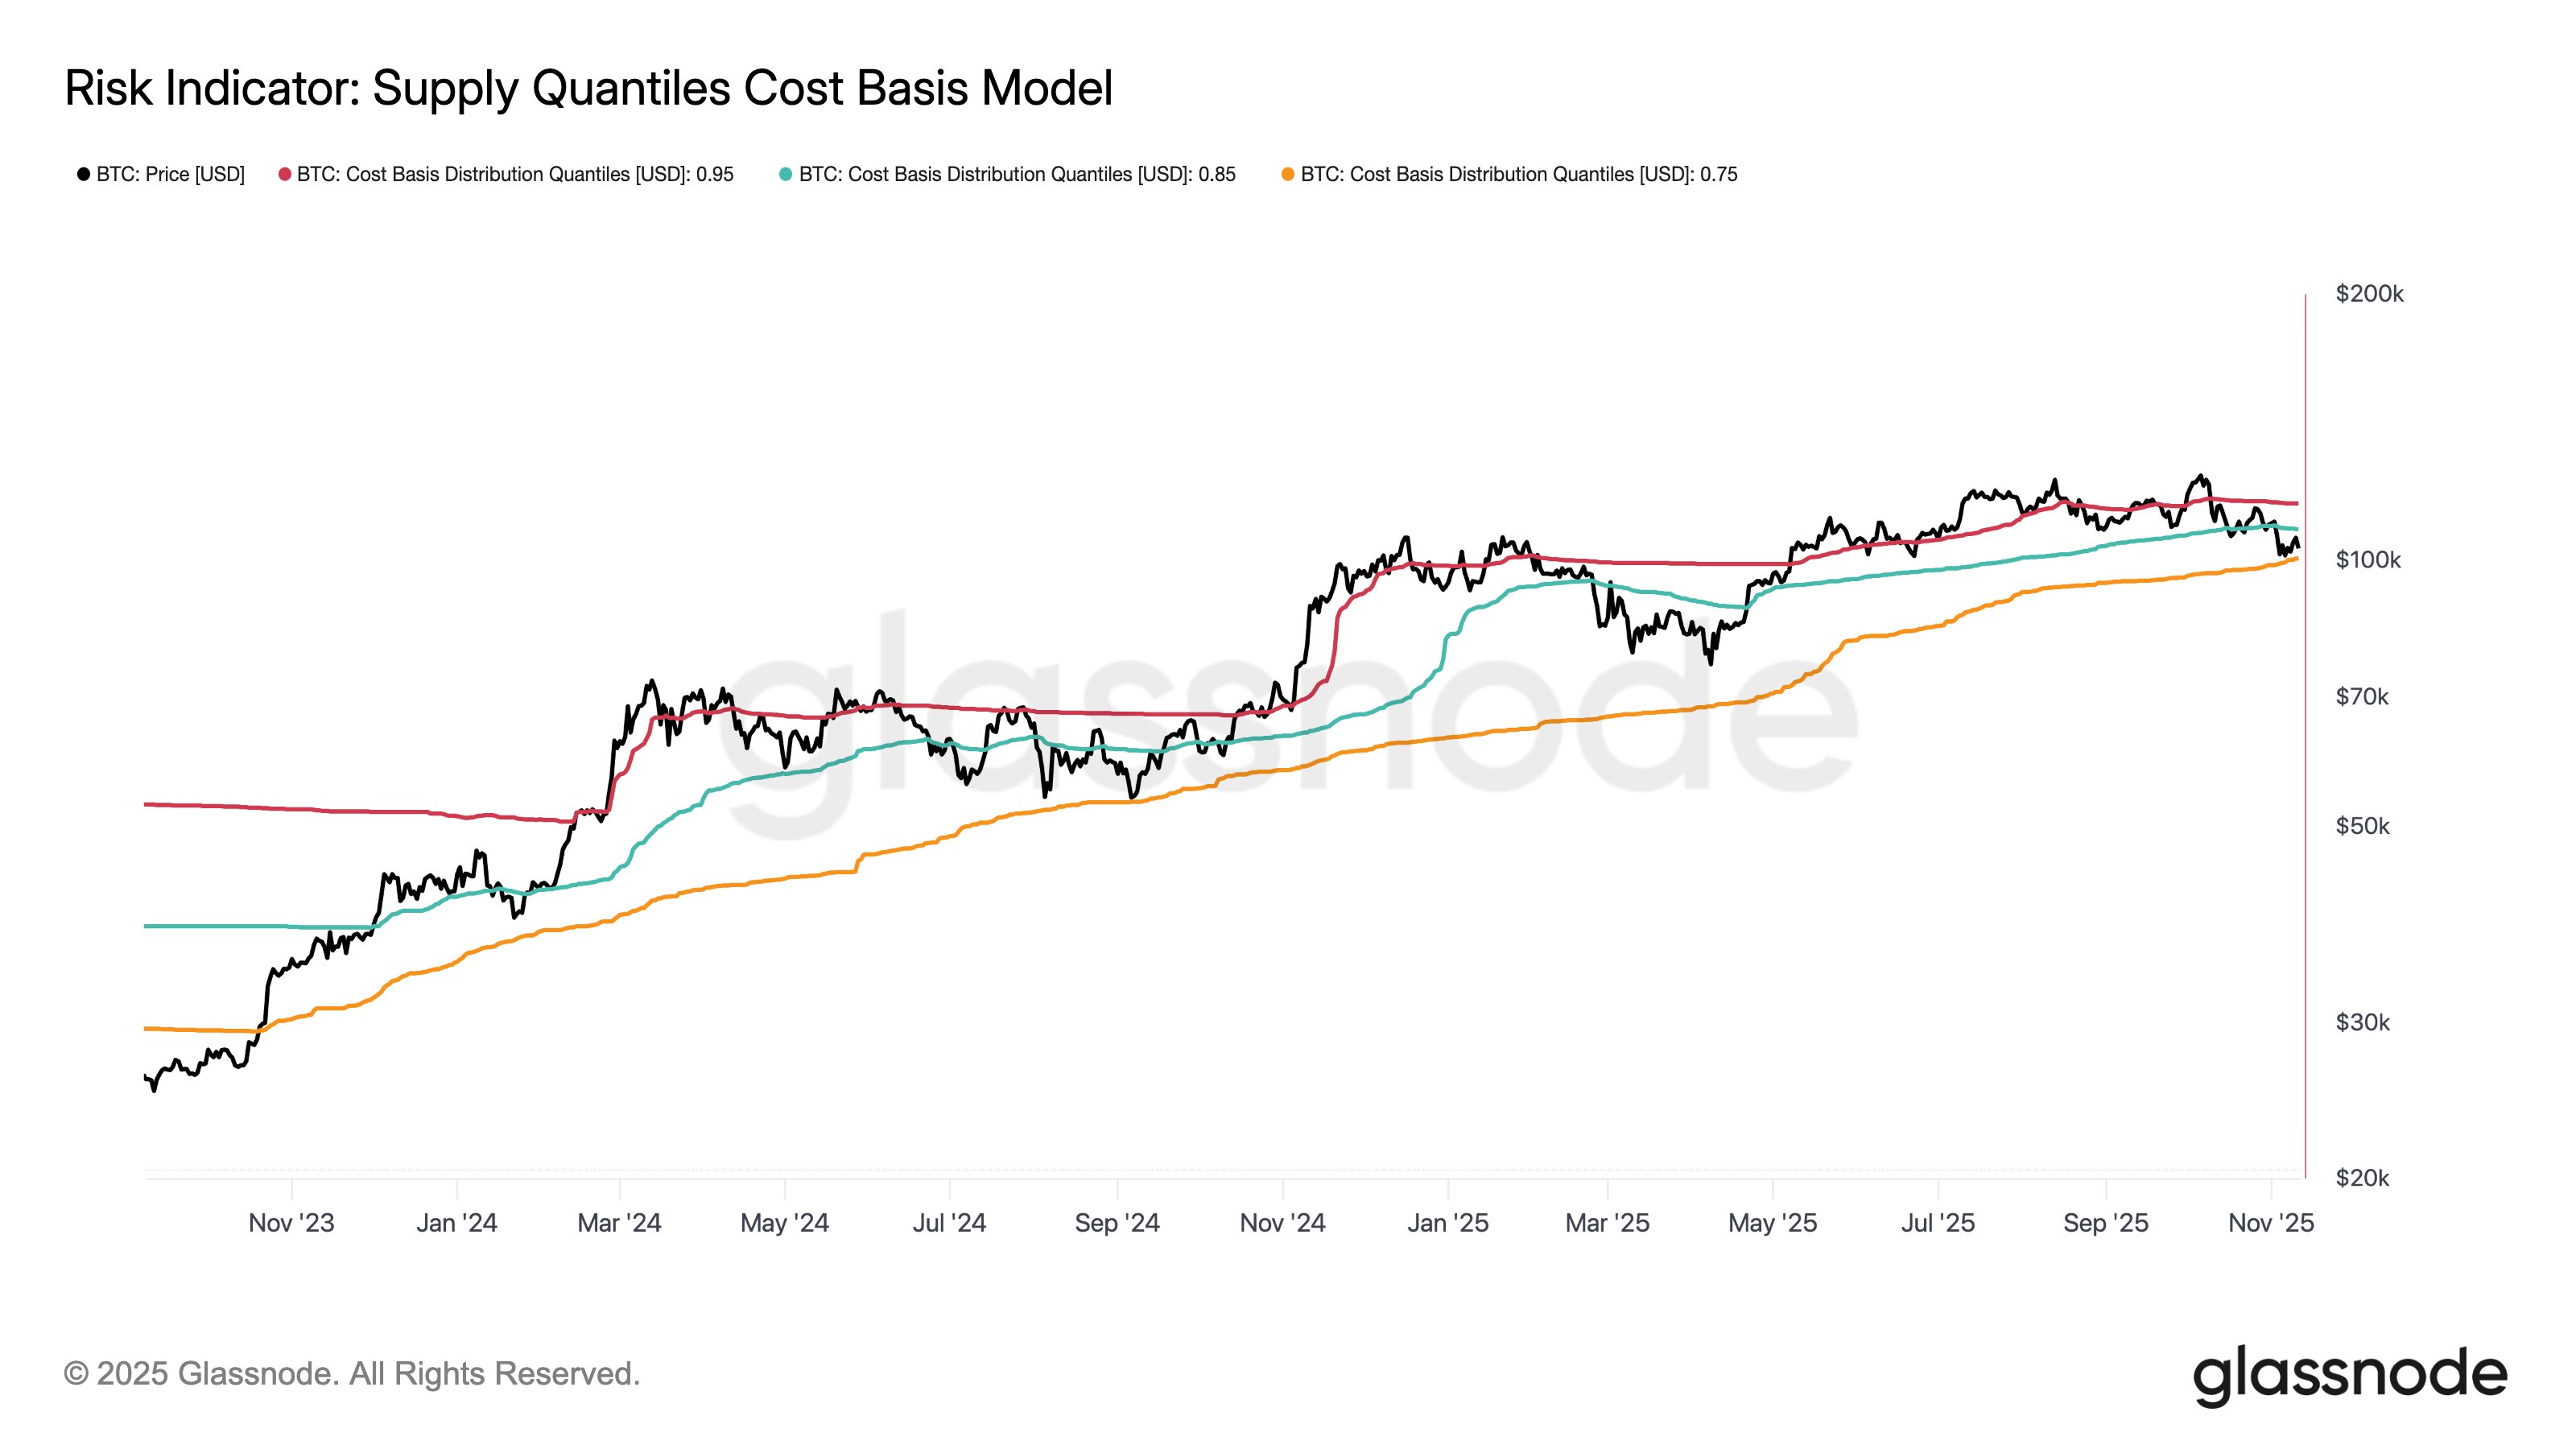
Task: Click the black BTC Price legend dot
Action: (x=84, y=175)
